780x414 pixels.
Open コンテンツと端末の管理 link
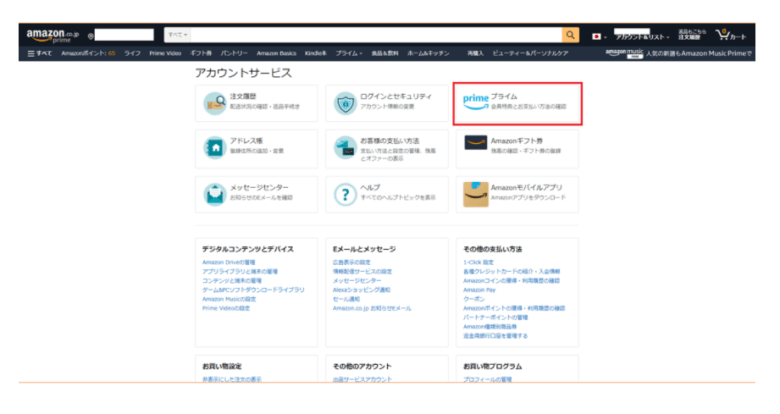[x=231, y=281]
